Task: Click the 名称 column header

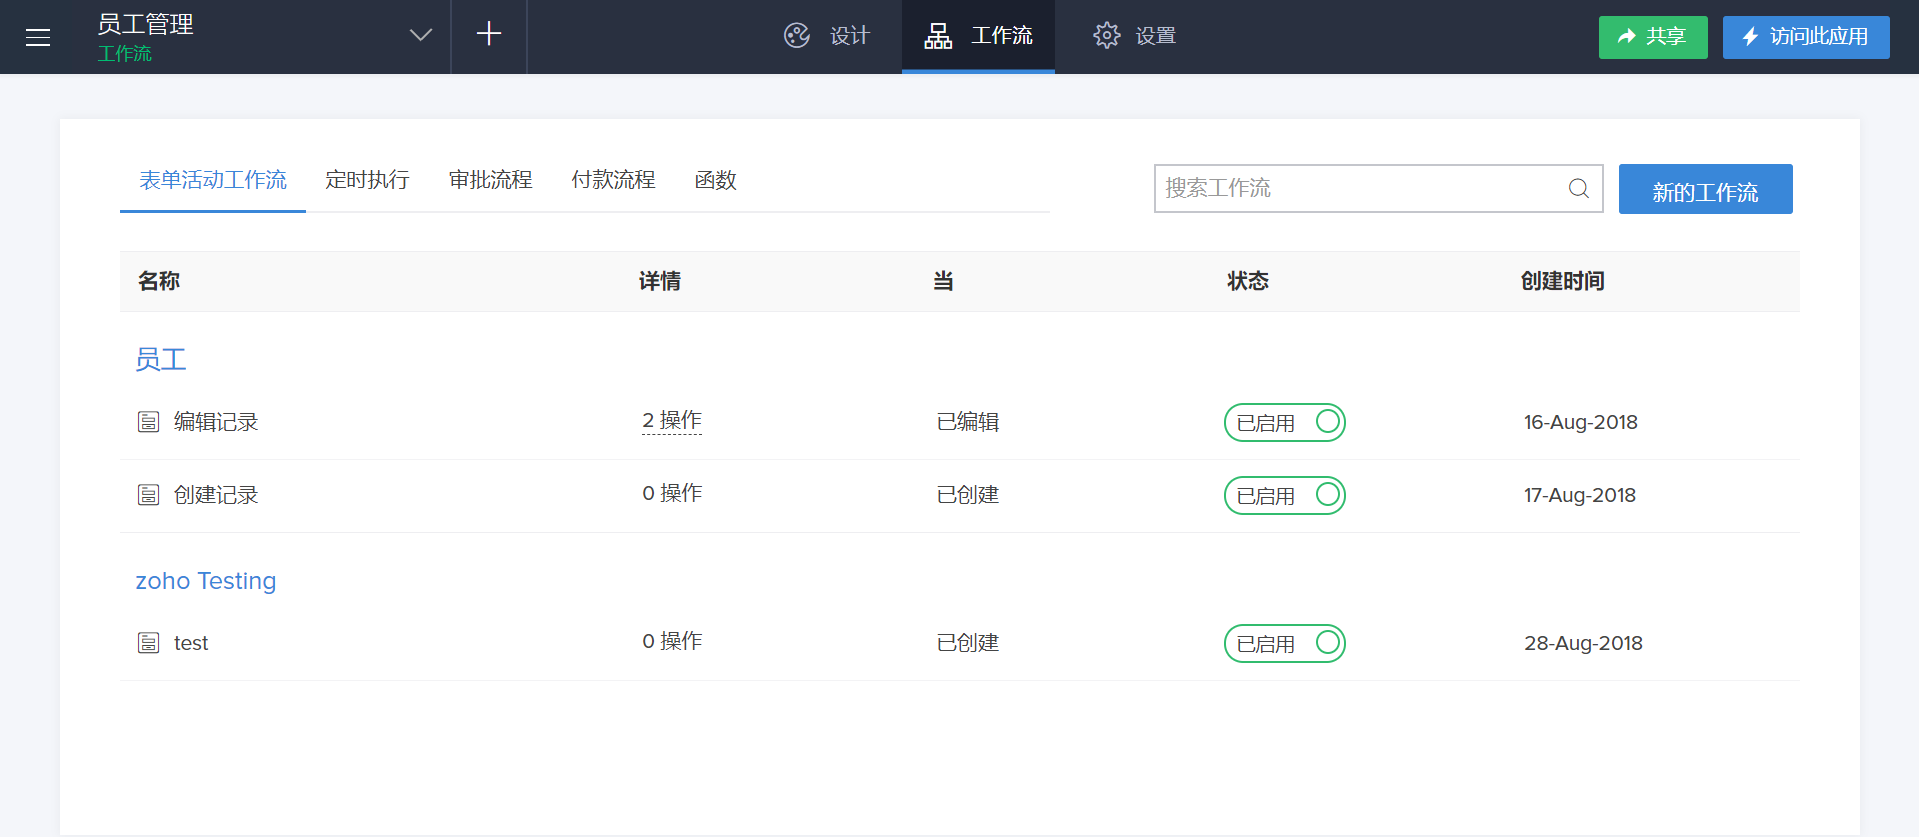Action: click(x=159, y=281)
